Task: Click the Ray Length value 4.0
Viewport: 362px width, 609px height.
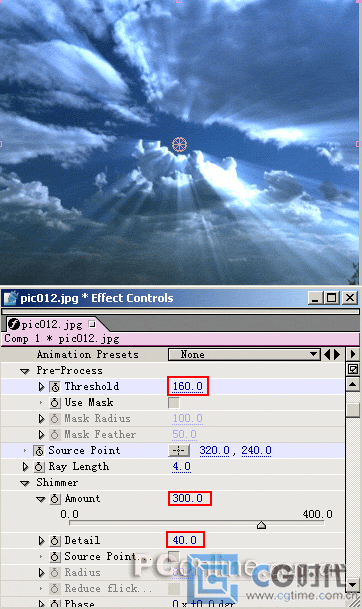Action: tap(181, 466)
